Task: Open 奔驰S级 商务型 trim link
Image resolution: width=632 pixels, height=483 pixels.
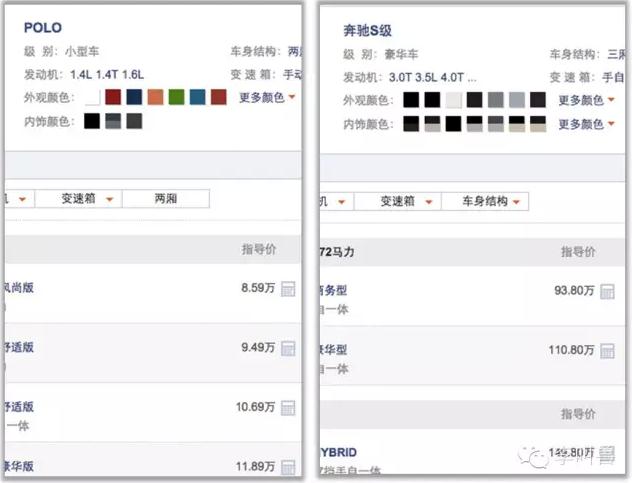Action: [333, 290]
